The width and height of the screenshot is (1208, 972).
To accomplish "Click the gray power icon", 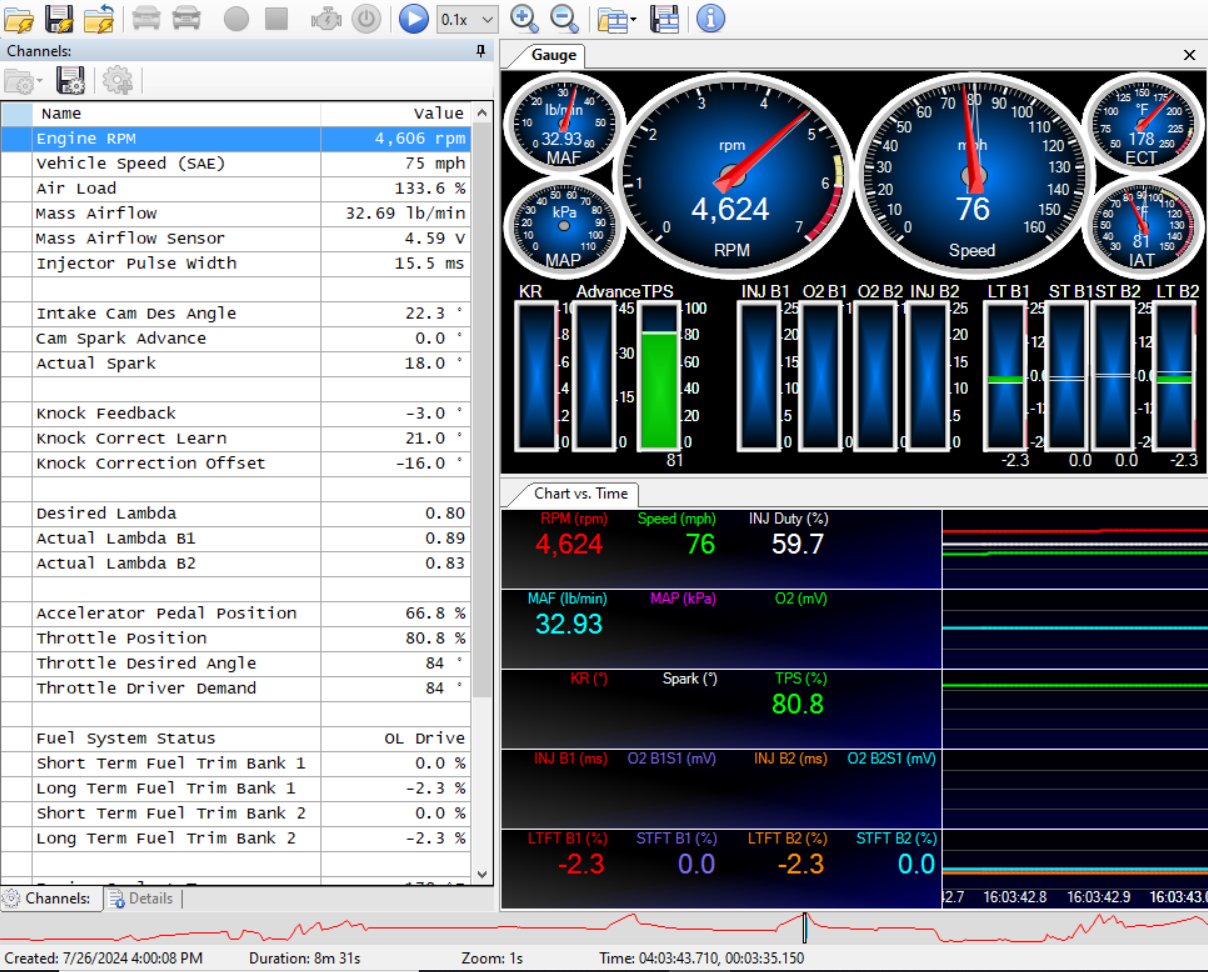I will (368, 18).
